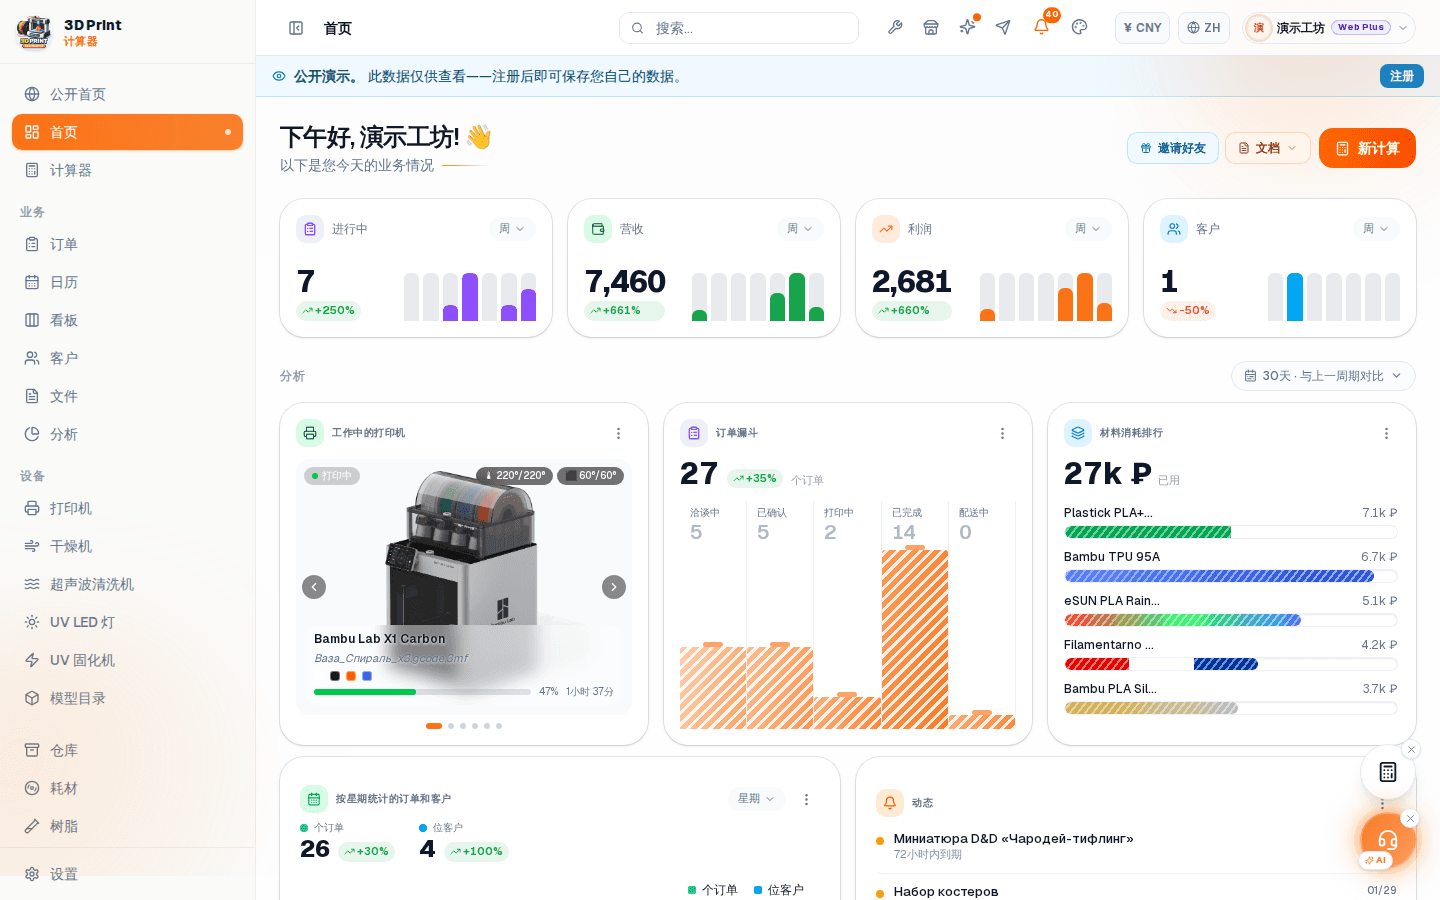Open 日历 calendar page
This screenshot has width=1440, height=900.
(x=127, y=282)
